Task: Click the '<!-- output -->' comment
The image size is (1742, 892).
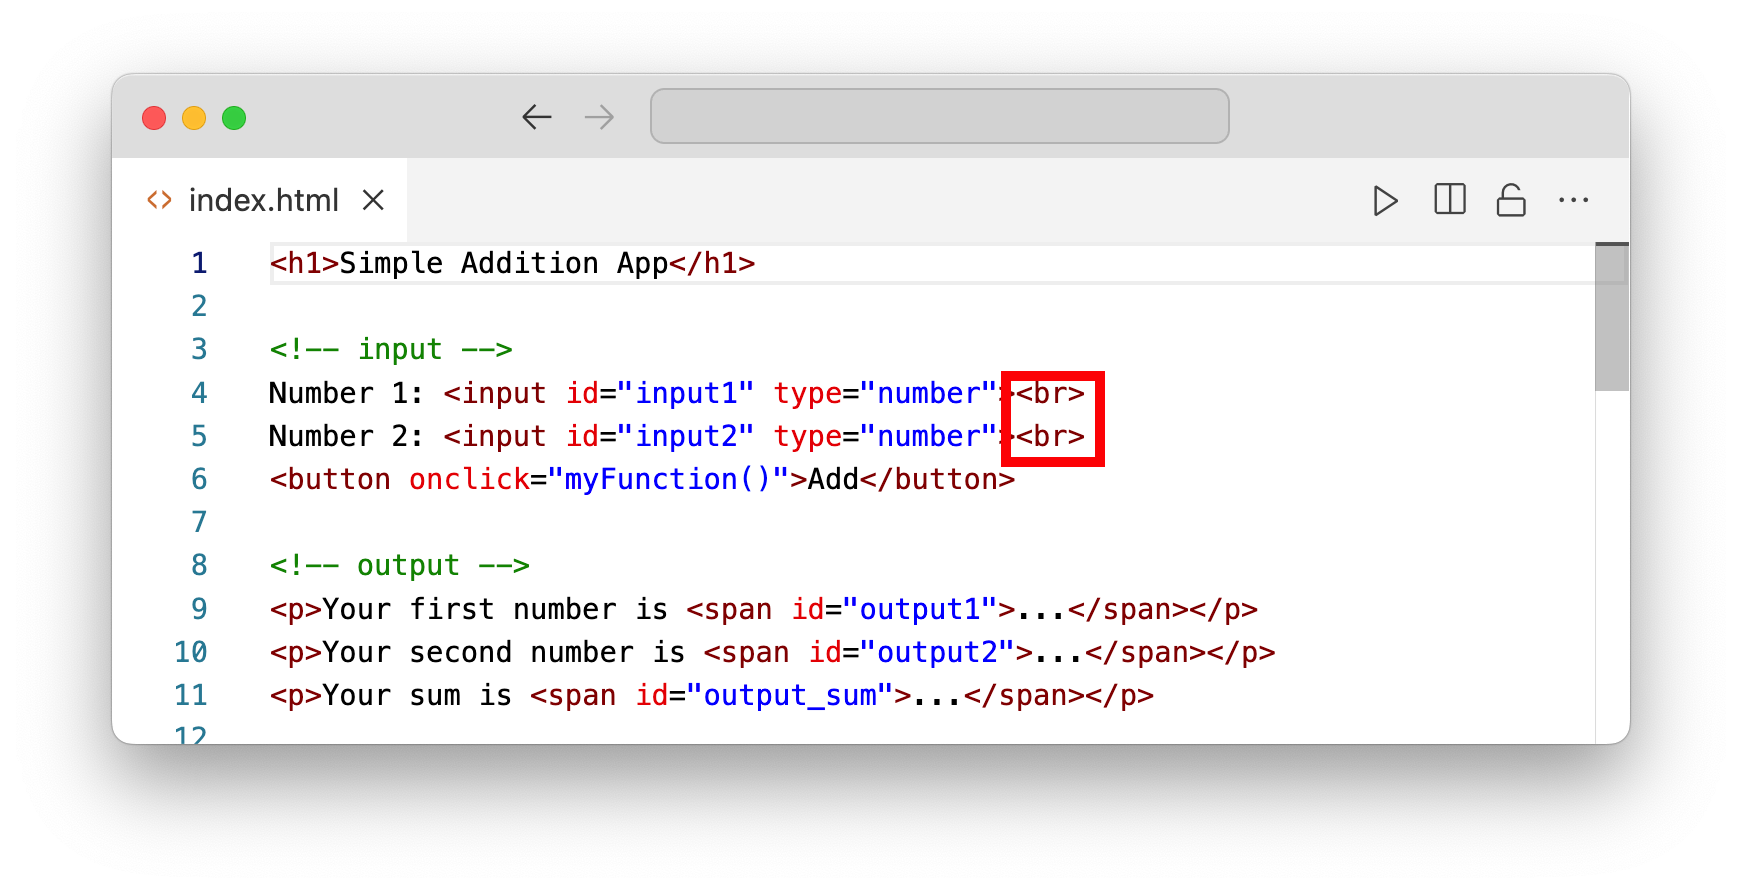Action: coord(399,565)
